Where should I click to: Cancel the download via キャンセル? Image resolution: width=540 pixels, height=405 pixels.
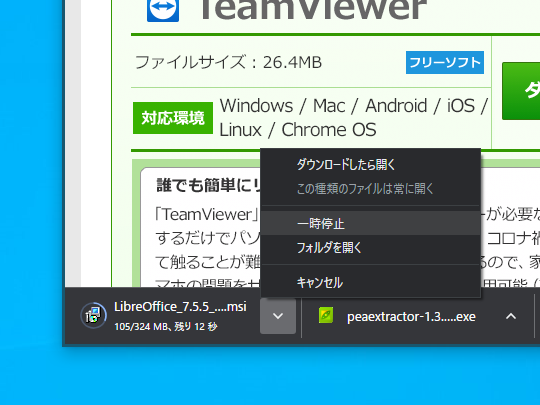(371, 283)
